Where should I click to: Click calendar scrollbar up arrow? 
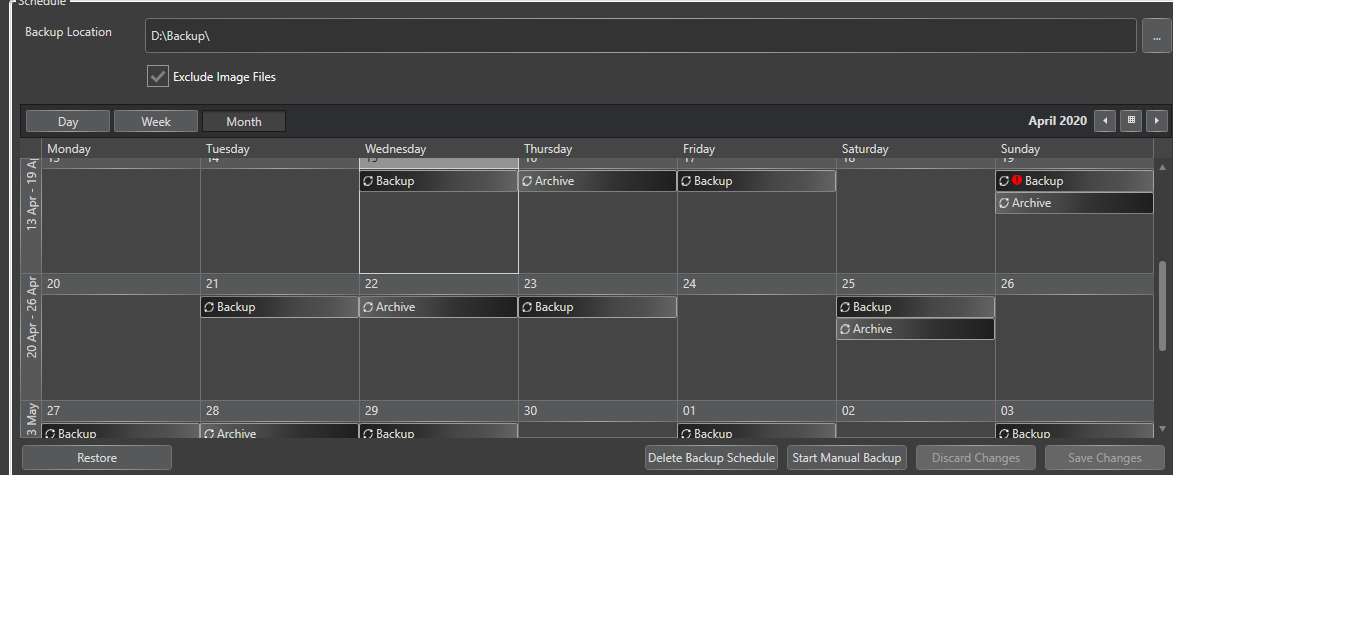1162,167
